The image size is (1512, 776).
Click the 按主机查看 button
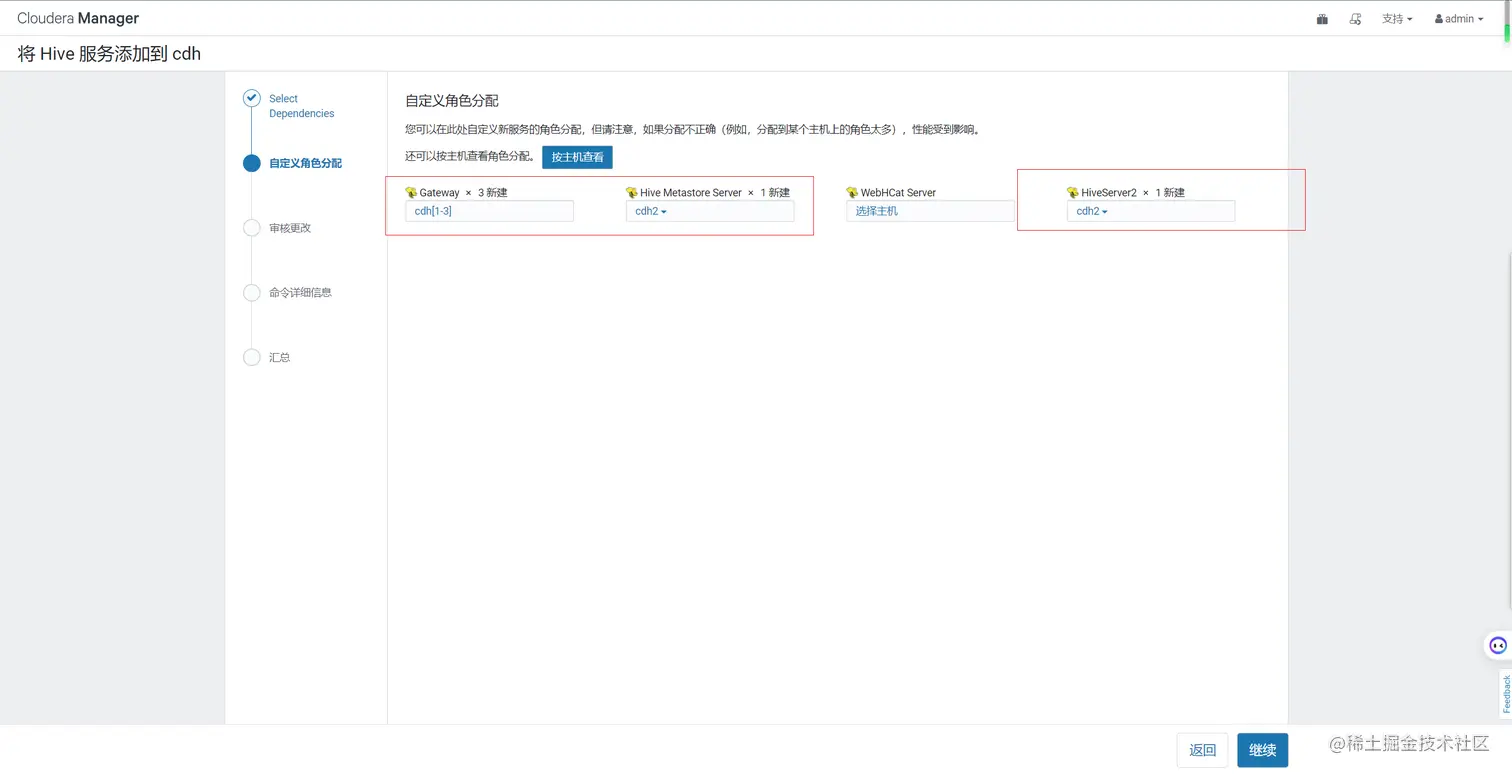[577, 157]
